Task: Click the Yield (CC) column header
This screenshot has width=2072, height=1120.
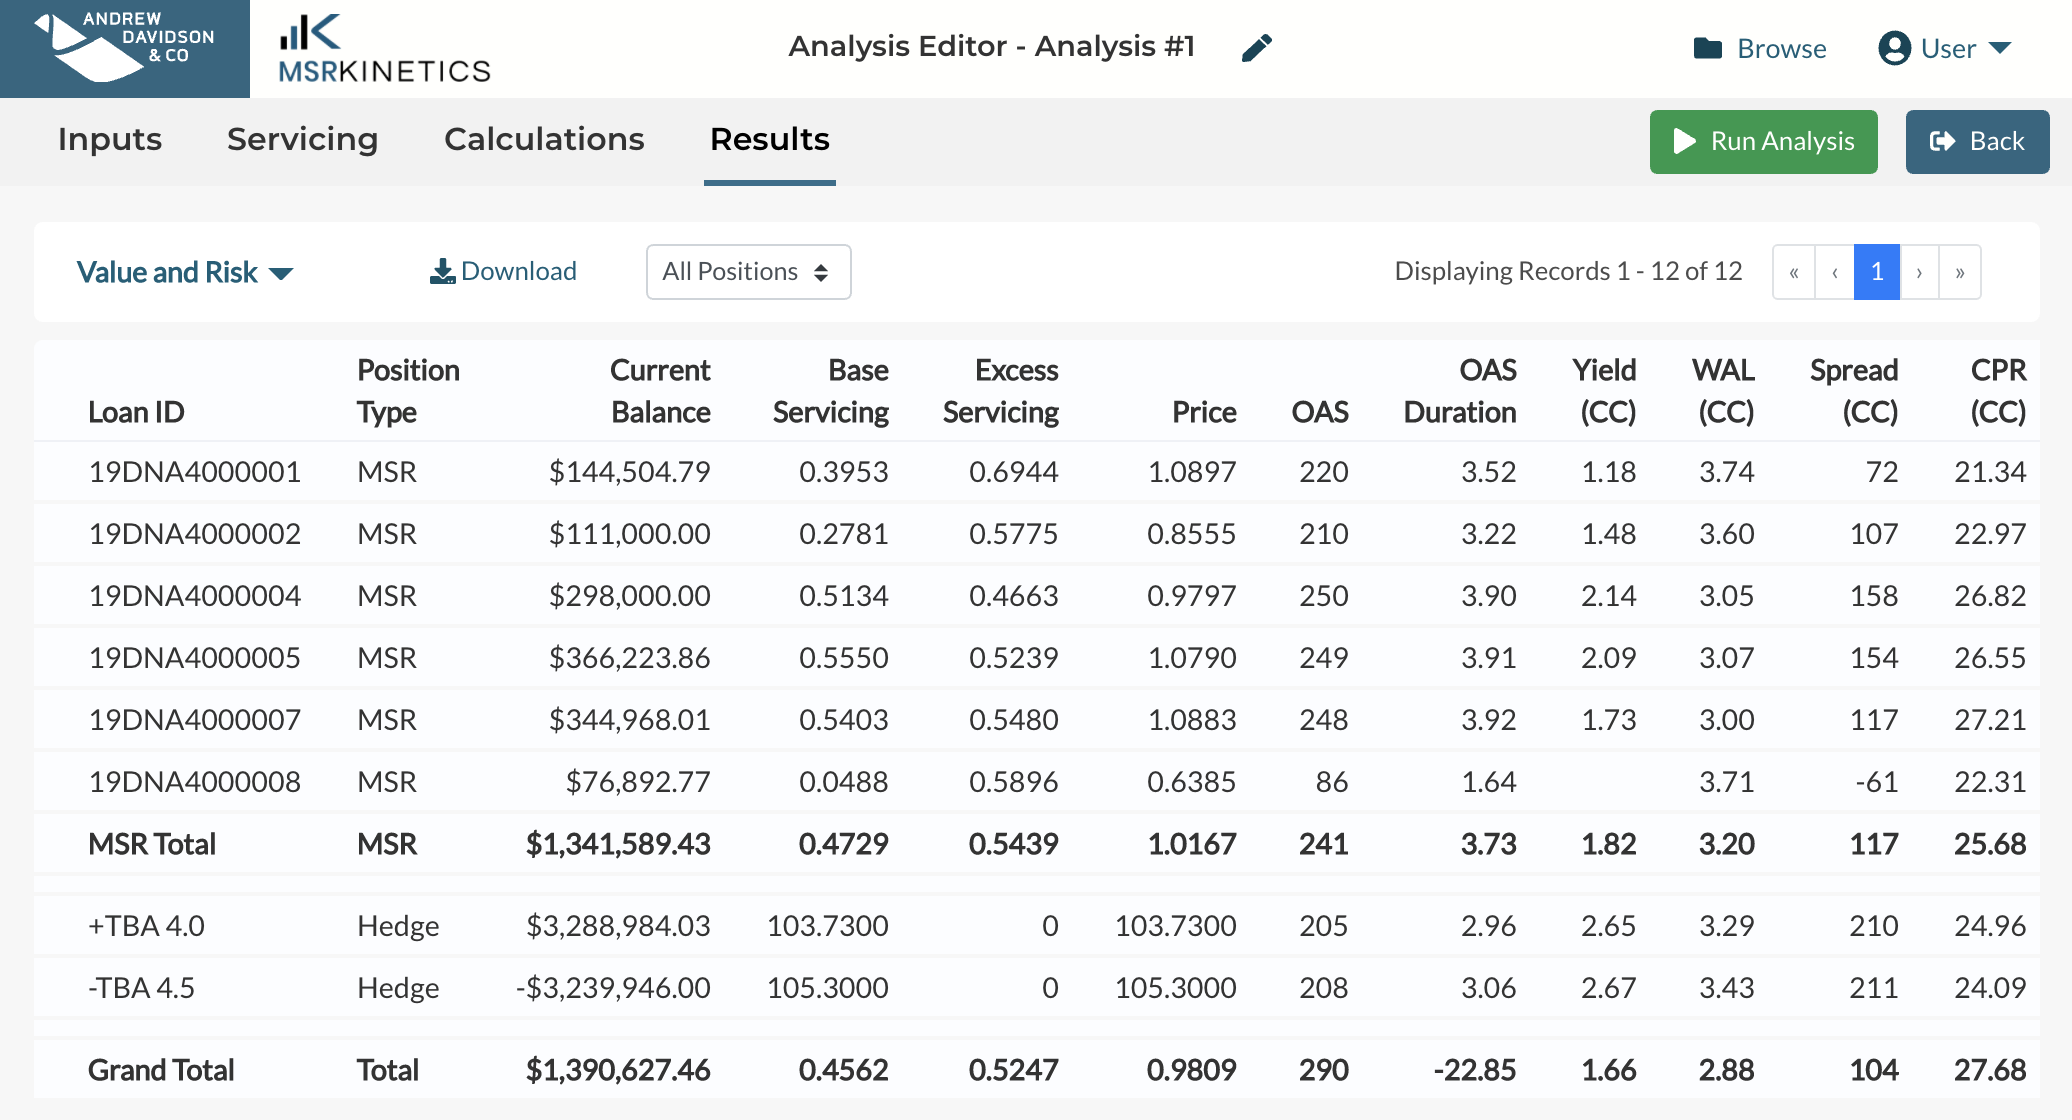Action: (1604, 391)
